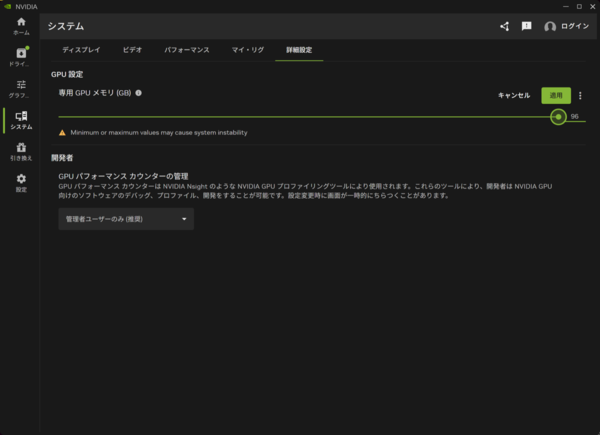The height and width of the screenshot is (435, 600).
Task: Click the GPU パフォーマンス カウンターの管理 title
Action: 123,176
